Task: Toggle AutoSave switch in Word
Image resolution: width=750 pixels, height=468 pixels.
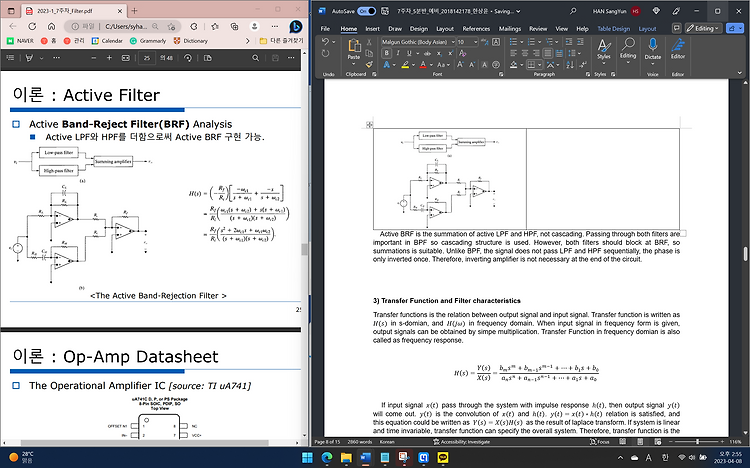Action: (x=366, y=11)
